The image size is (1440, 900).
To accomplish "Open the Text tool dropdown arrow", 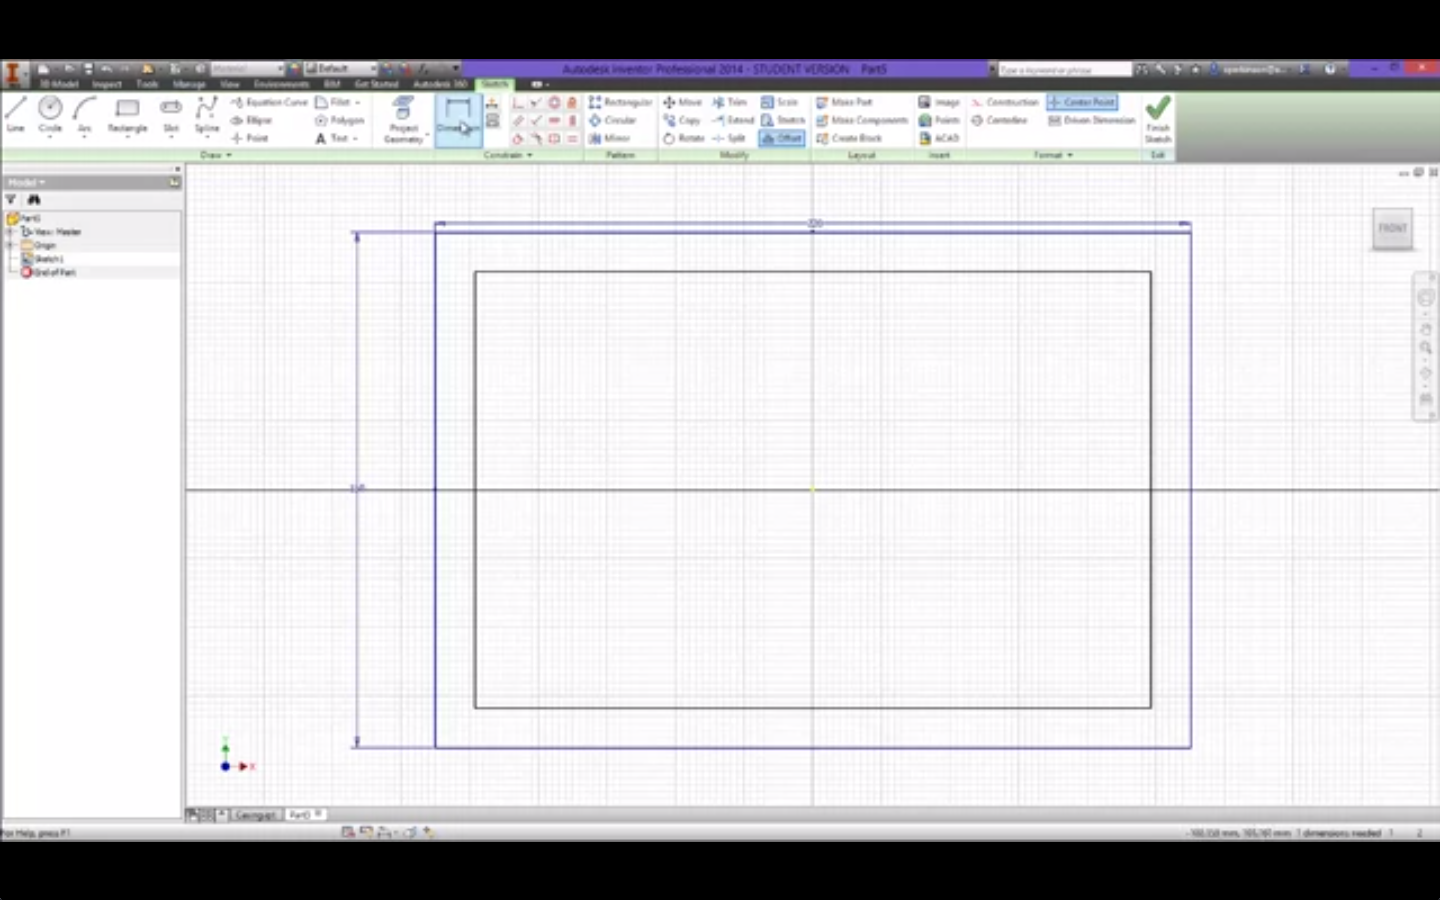I will (x=356, y=138).
